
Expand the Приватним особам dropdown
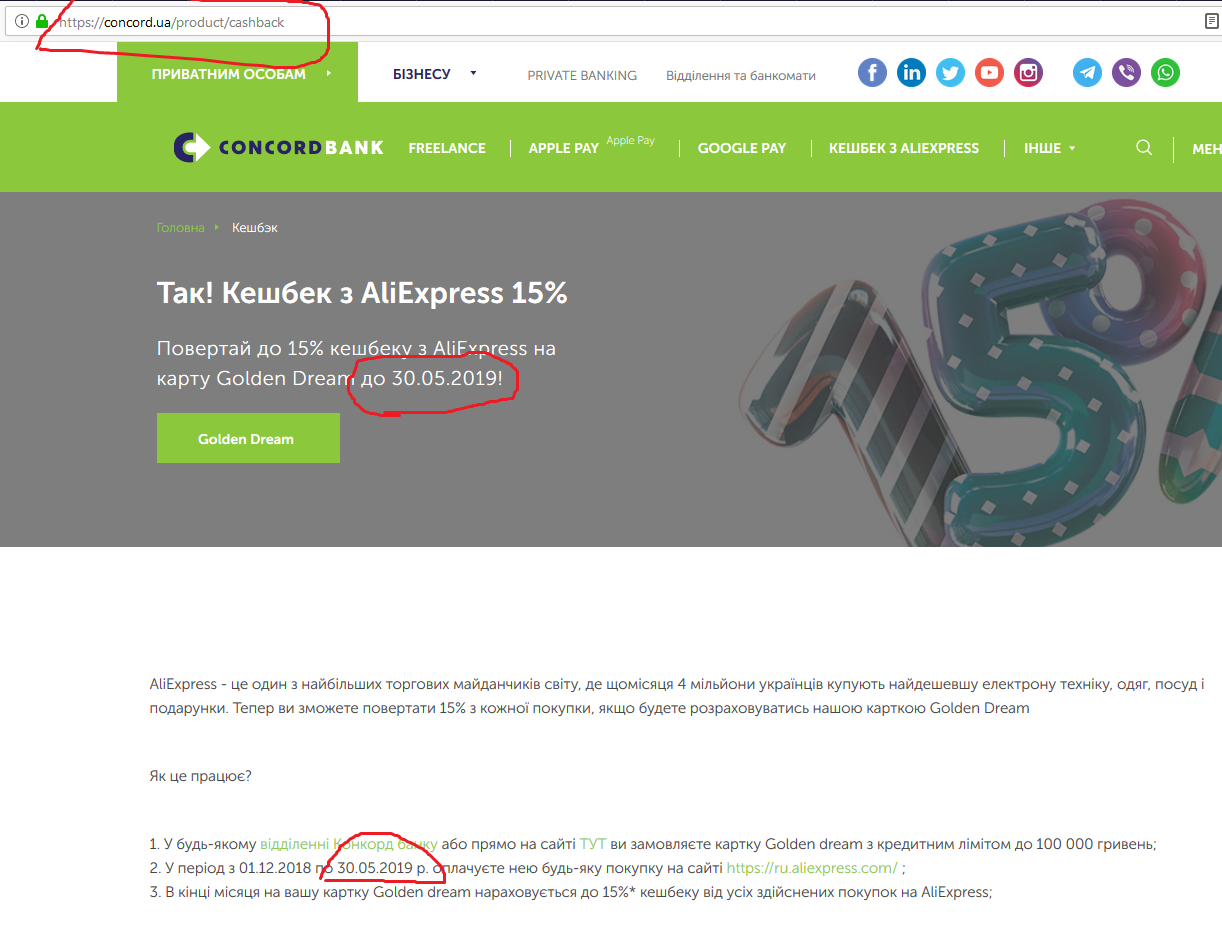pyautogui.click(x=237, y=74)
